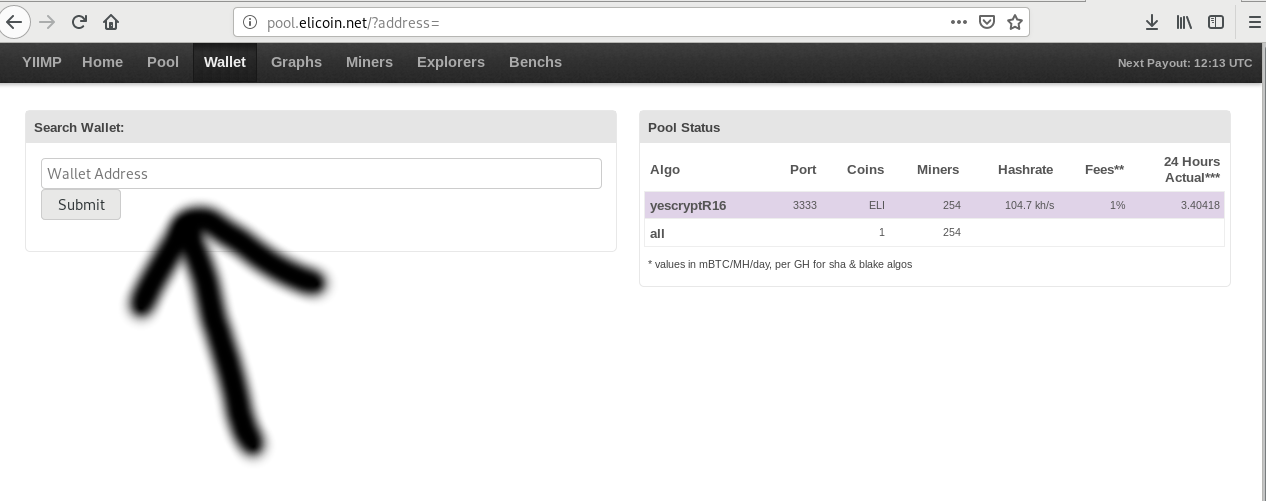
Task: Click the browser back arrow button
Action: pos(12,22)
